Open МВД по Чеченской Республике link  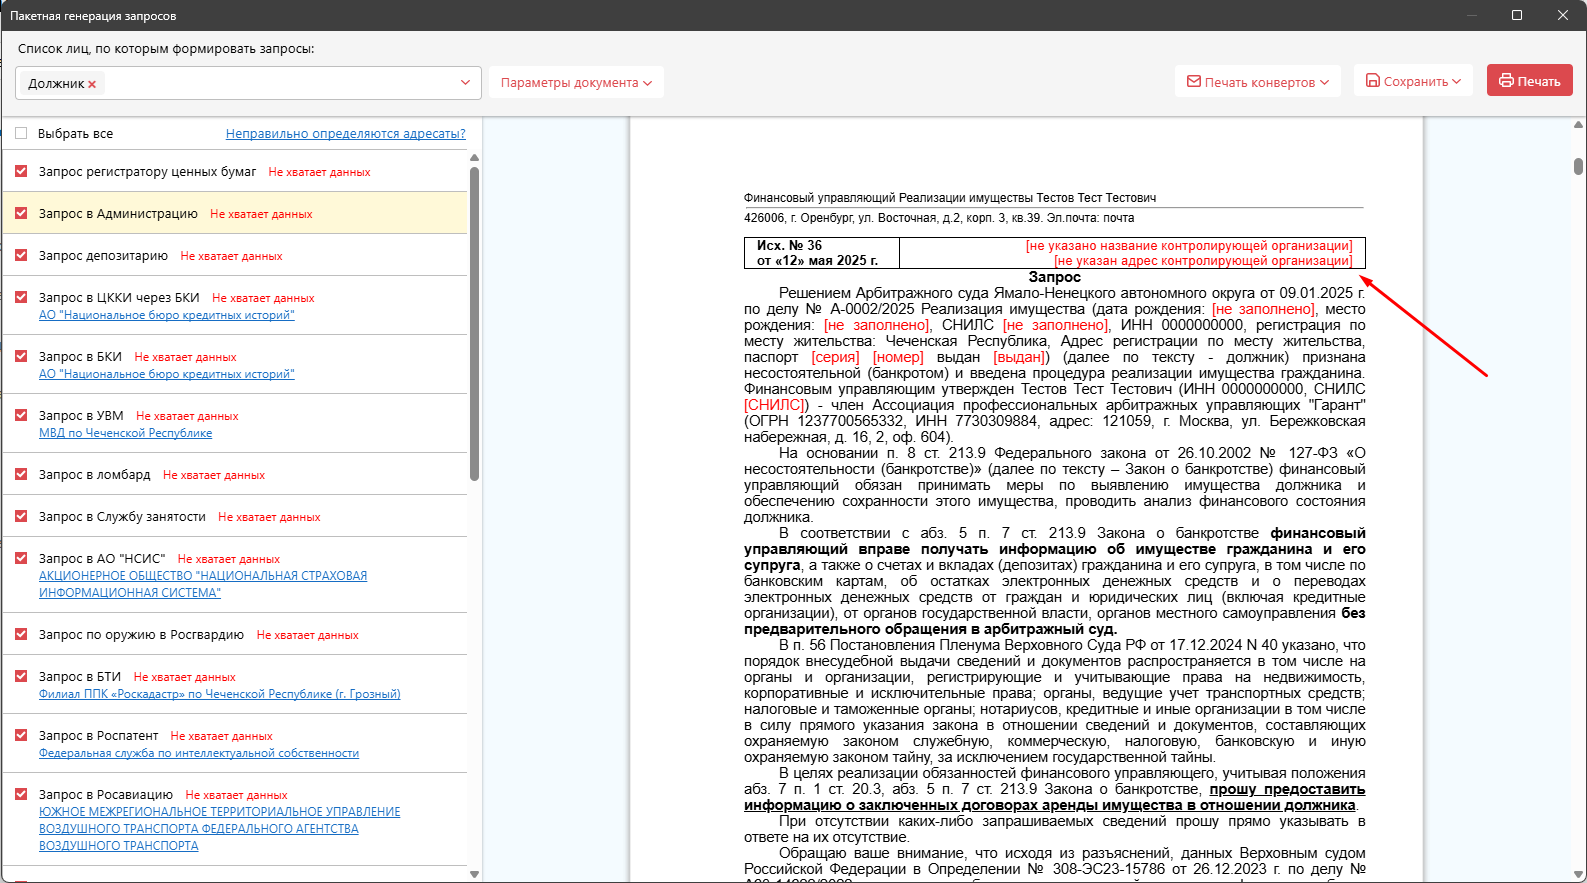coord(125,433)
